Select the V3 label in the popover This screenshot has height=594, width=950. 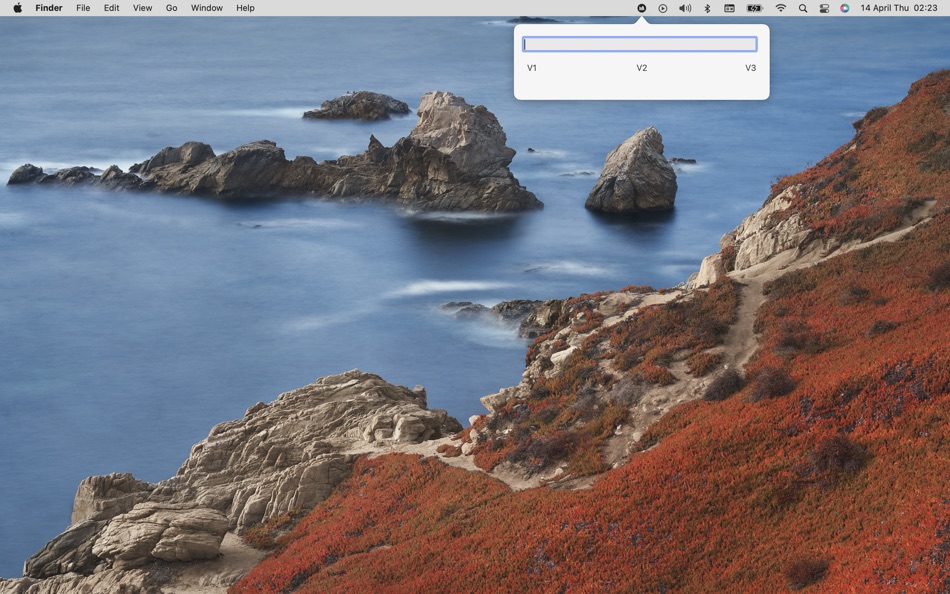point(751,68)
